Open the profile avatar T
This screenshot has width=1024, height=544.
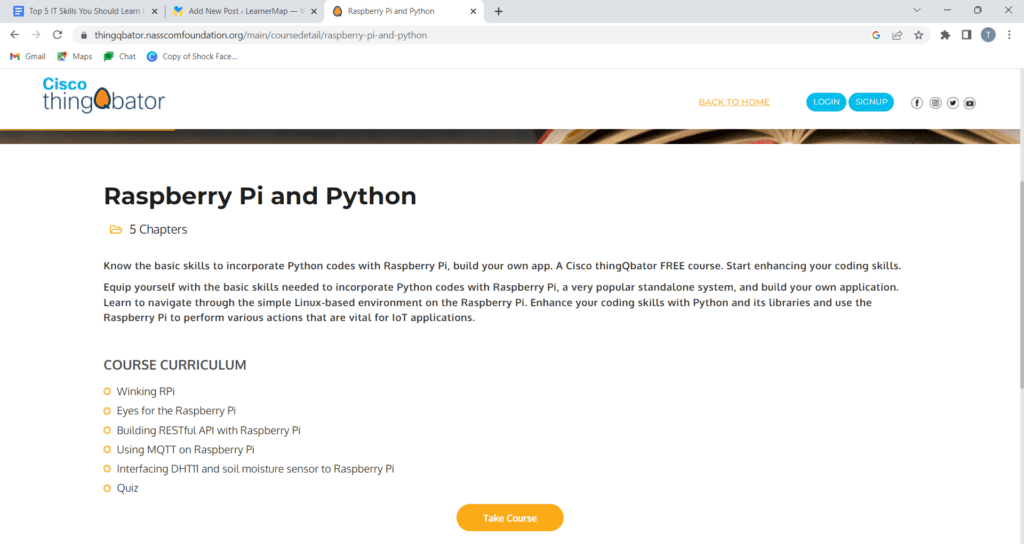[x=988, y=35]
